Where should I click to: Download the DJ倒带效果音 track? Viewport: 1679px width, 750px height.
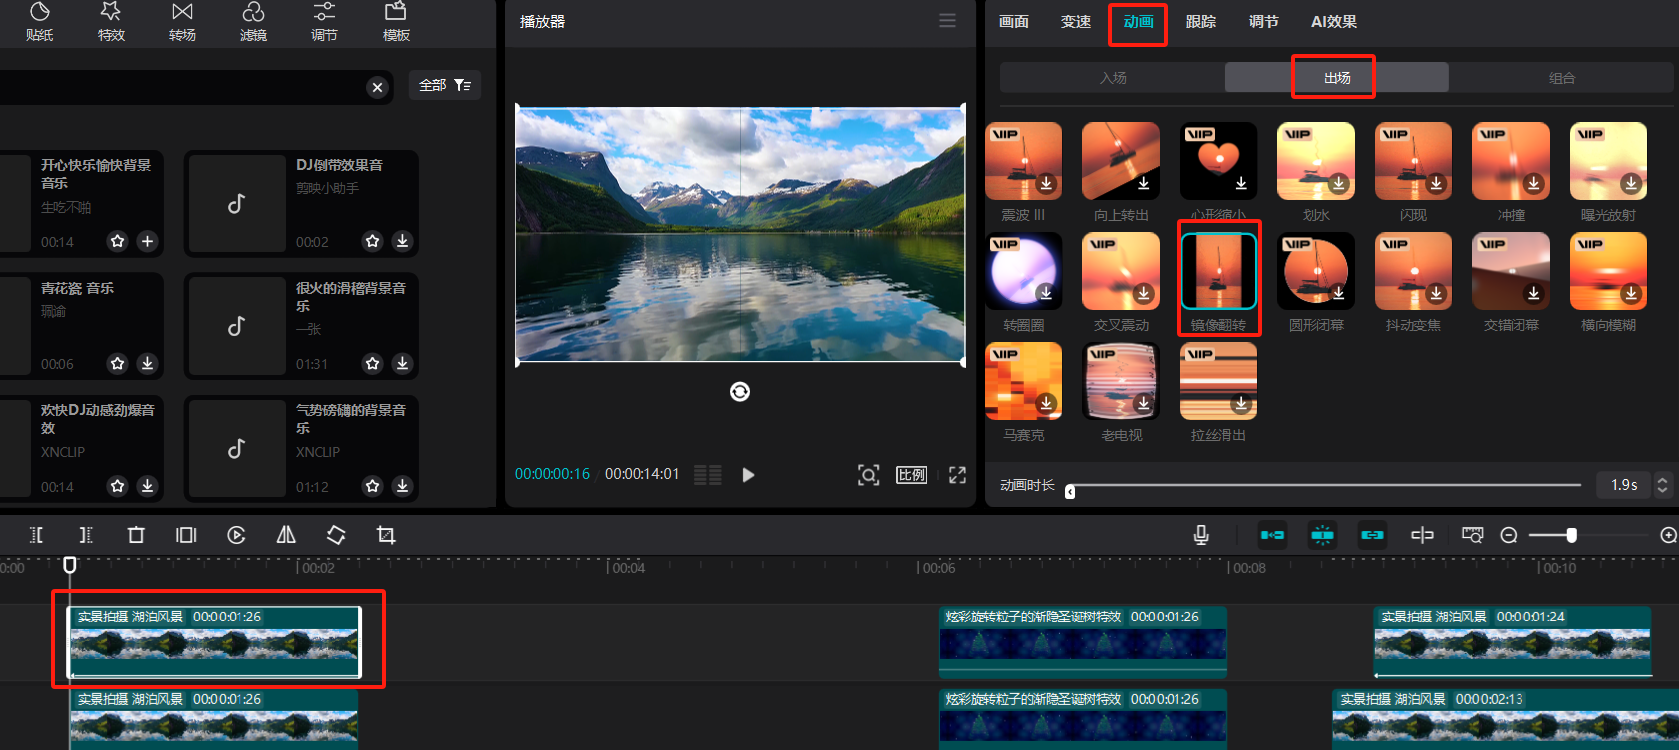pyautogui.click(x=402, y=241)
